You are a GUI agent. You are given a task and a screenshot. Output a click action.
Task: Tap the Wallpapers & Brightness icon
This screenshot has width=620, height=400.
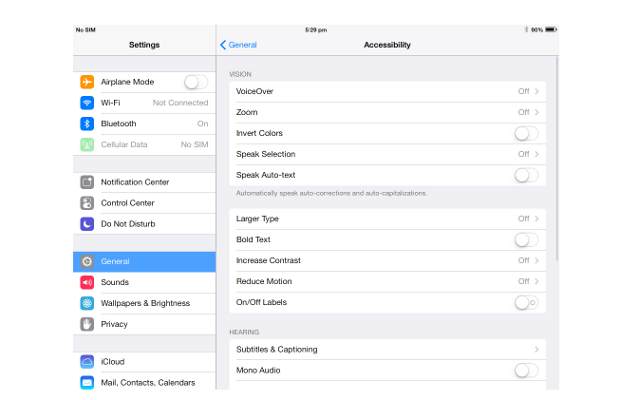click(87, 303)
